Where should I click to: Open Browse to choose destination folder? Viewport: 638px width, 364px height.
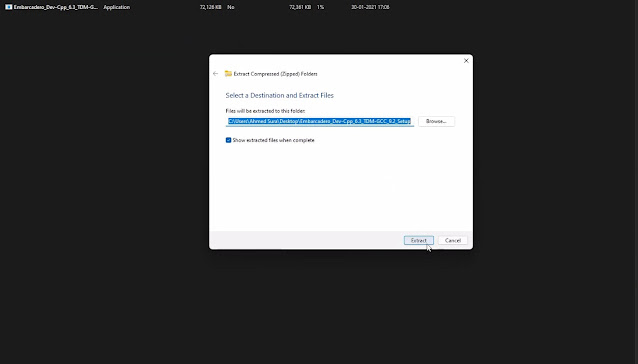click(x=436, y=121)
